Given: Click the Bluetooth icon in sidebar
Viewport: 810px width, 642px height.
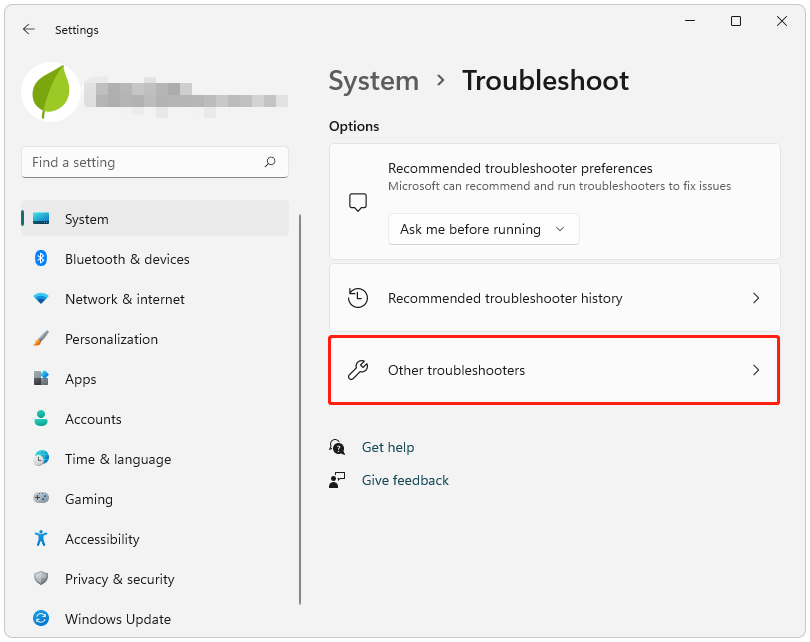Looking at the screenshot, I should pyautogui.click(x=41, y=258).
